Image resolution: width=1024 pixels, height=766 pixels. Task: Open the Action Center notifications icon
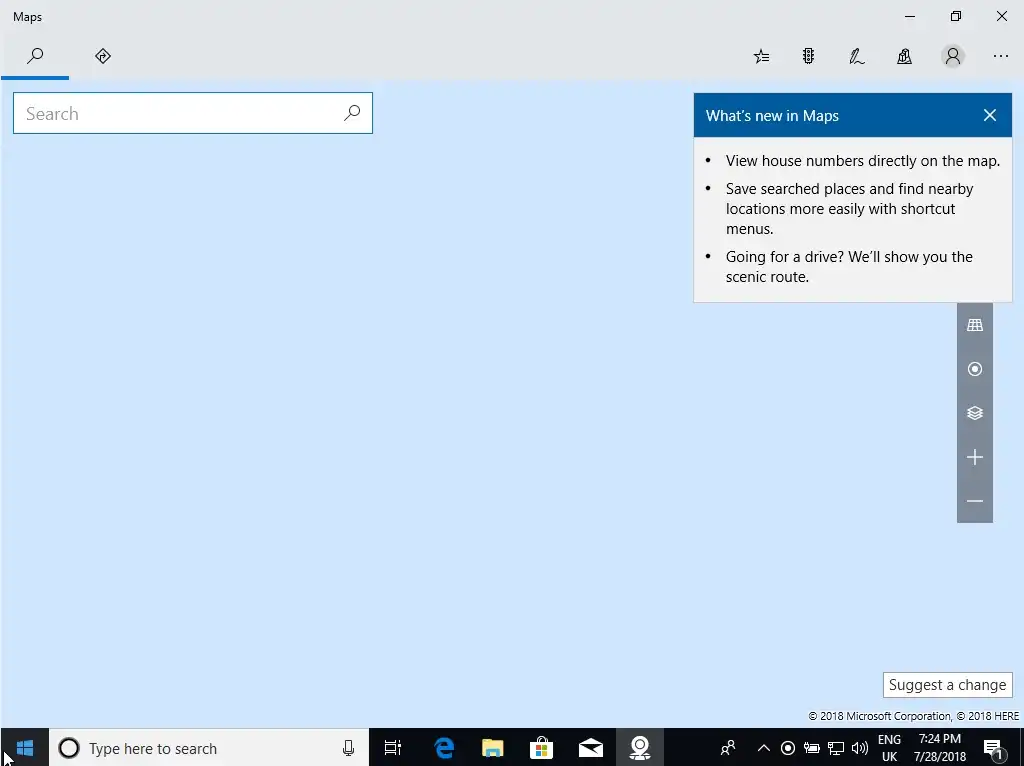click(993, 748)
